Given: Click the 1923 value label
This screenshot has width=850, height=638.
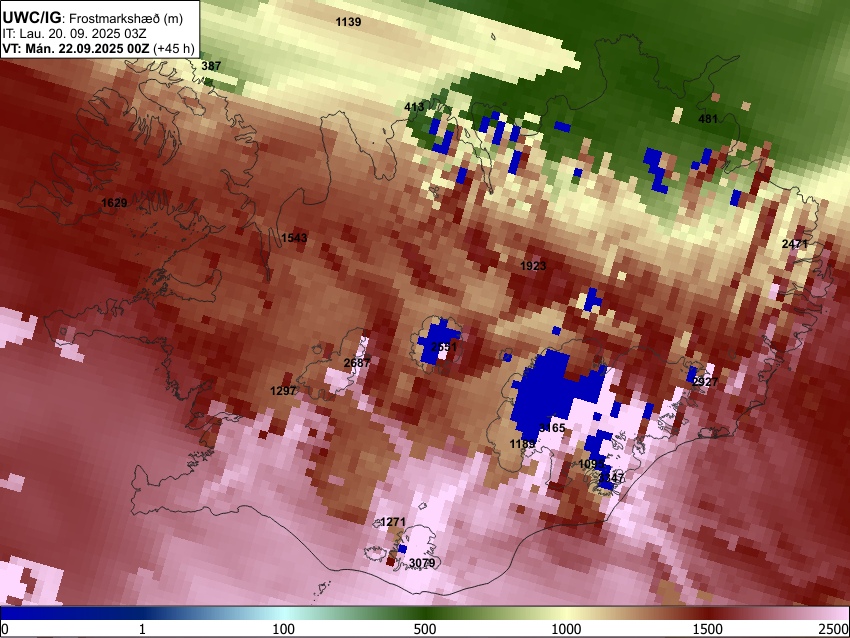Looking at the screenshot, I should 533,266.
